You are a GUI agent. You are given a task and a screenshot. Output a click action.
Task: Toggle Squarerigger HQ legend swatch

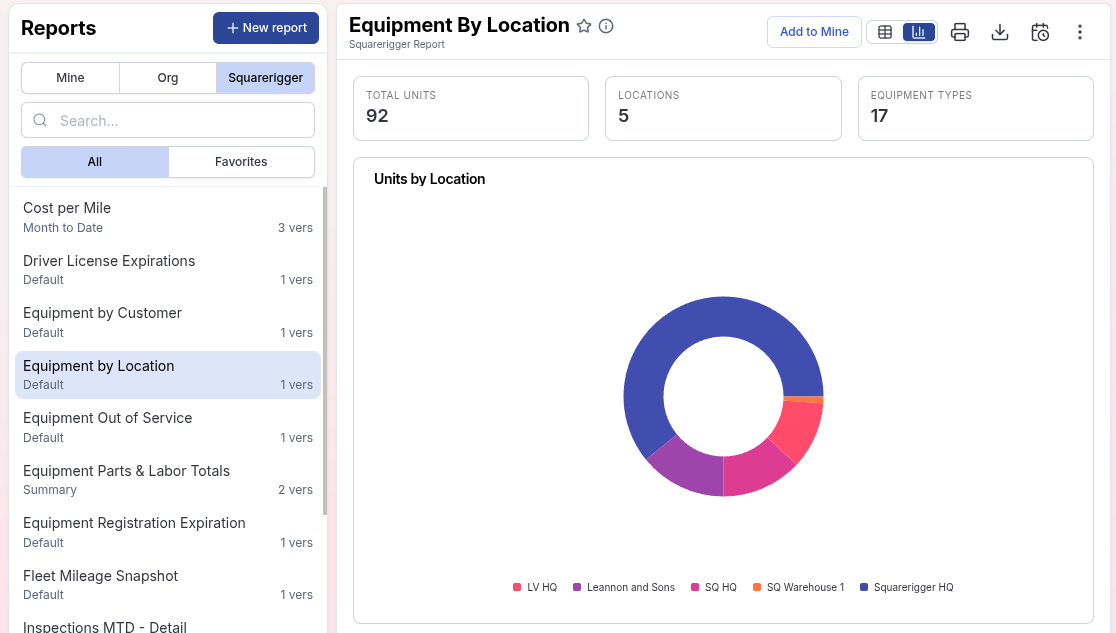(864, 587)
